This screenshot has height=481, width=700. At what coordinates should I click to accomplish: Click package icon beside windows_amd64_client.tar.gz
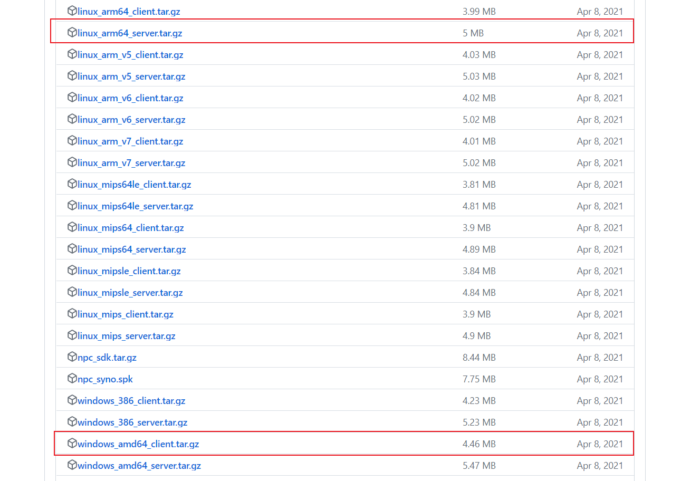[x=72, y=444]
